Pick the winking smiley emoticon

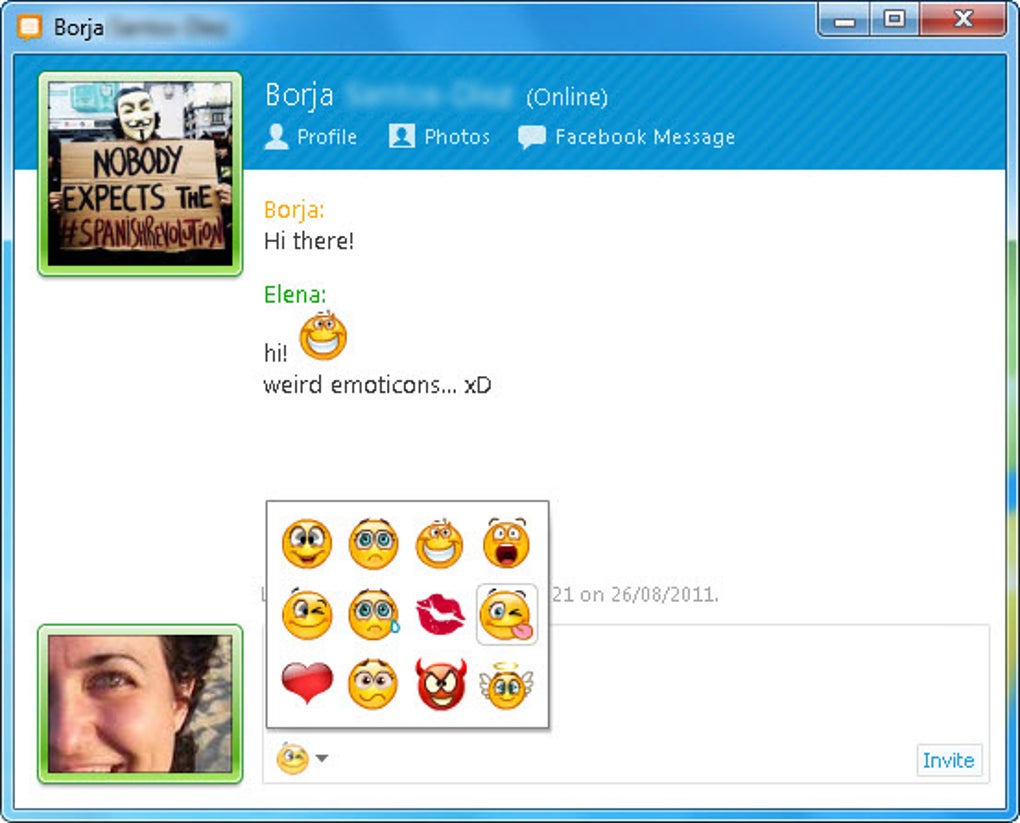(x=306, y=614)
